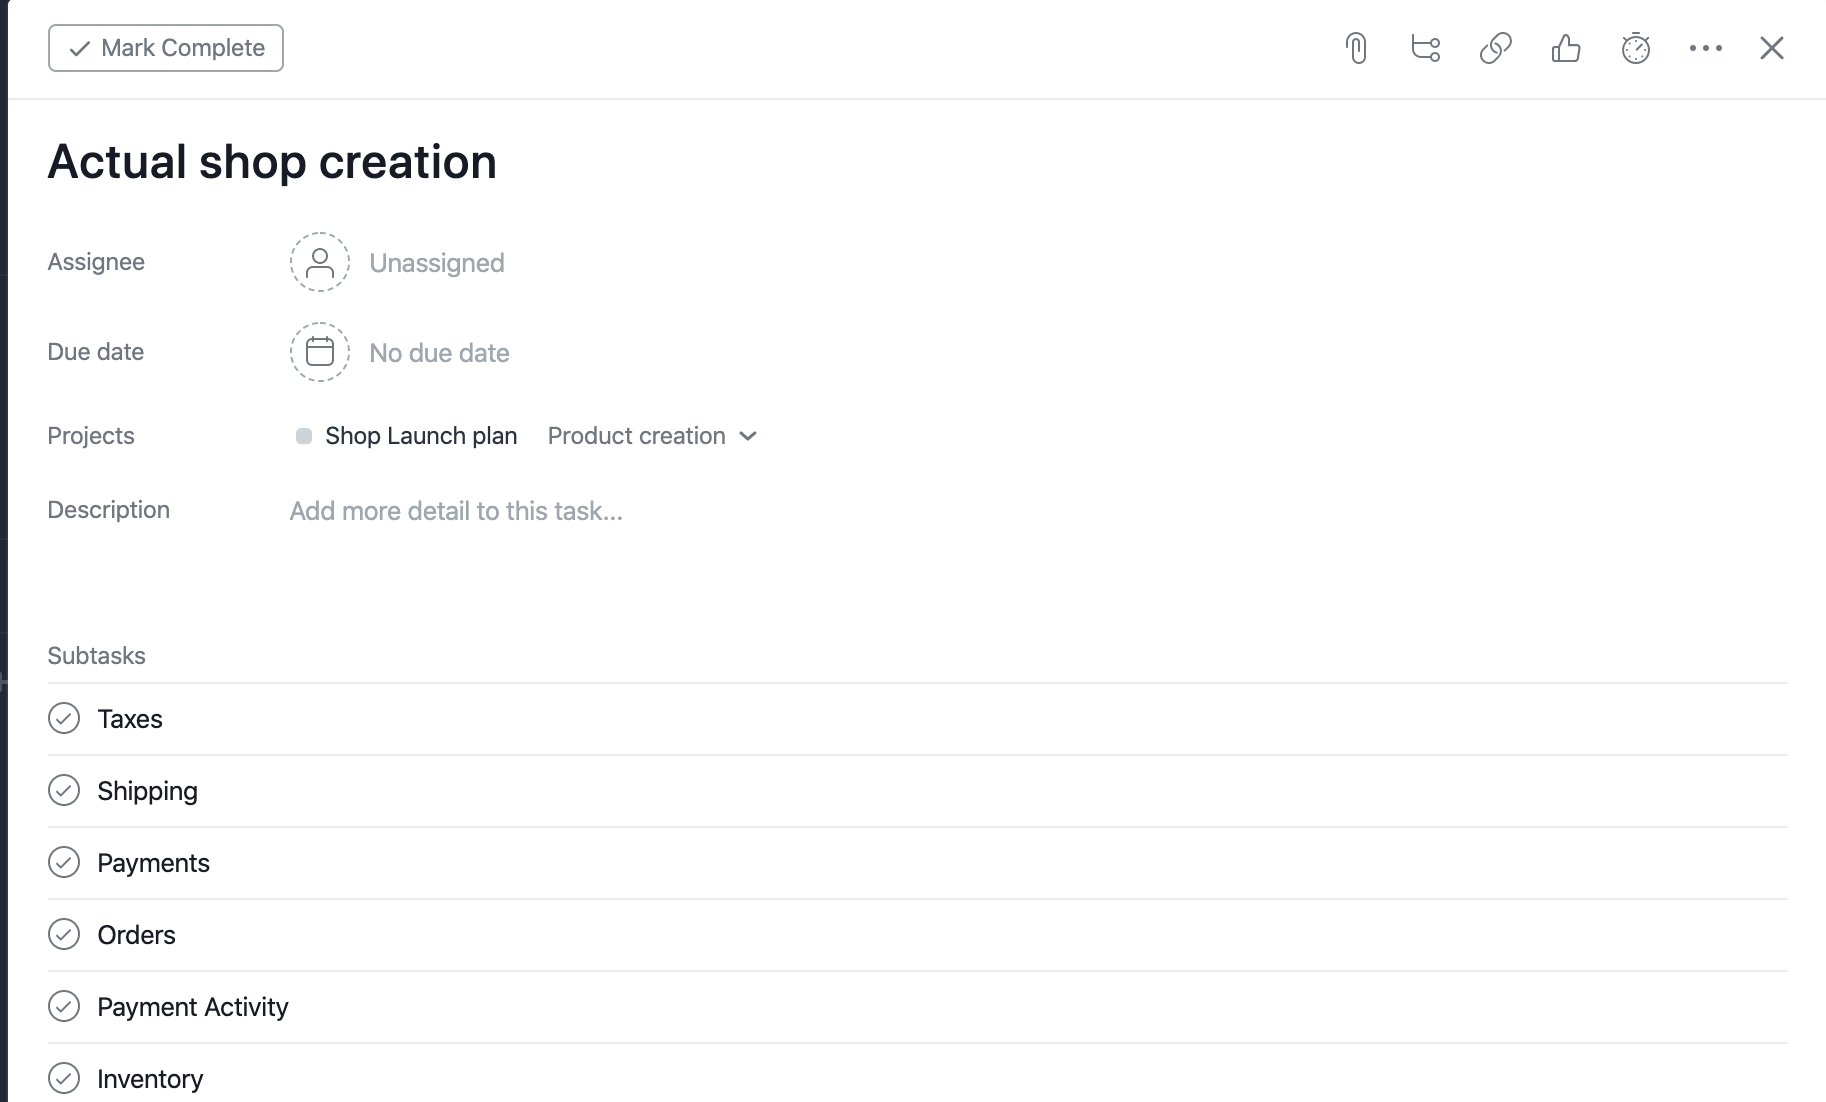Image resolution: width=1826 pixels, height=1102 pixels.
Task: Start the time tracking stopwatch icon
Action: tap(1636, 47)
